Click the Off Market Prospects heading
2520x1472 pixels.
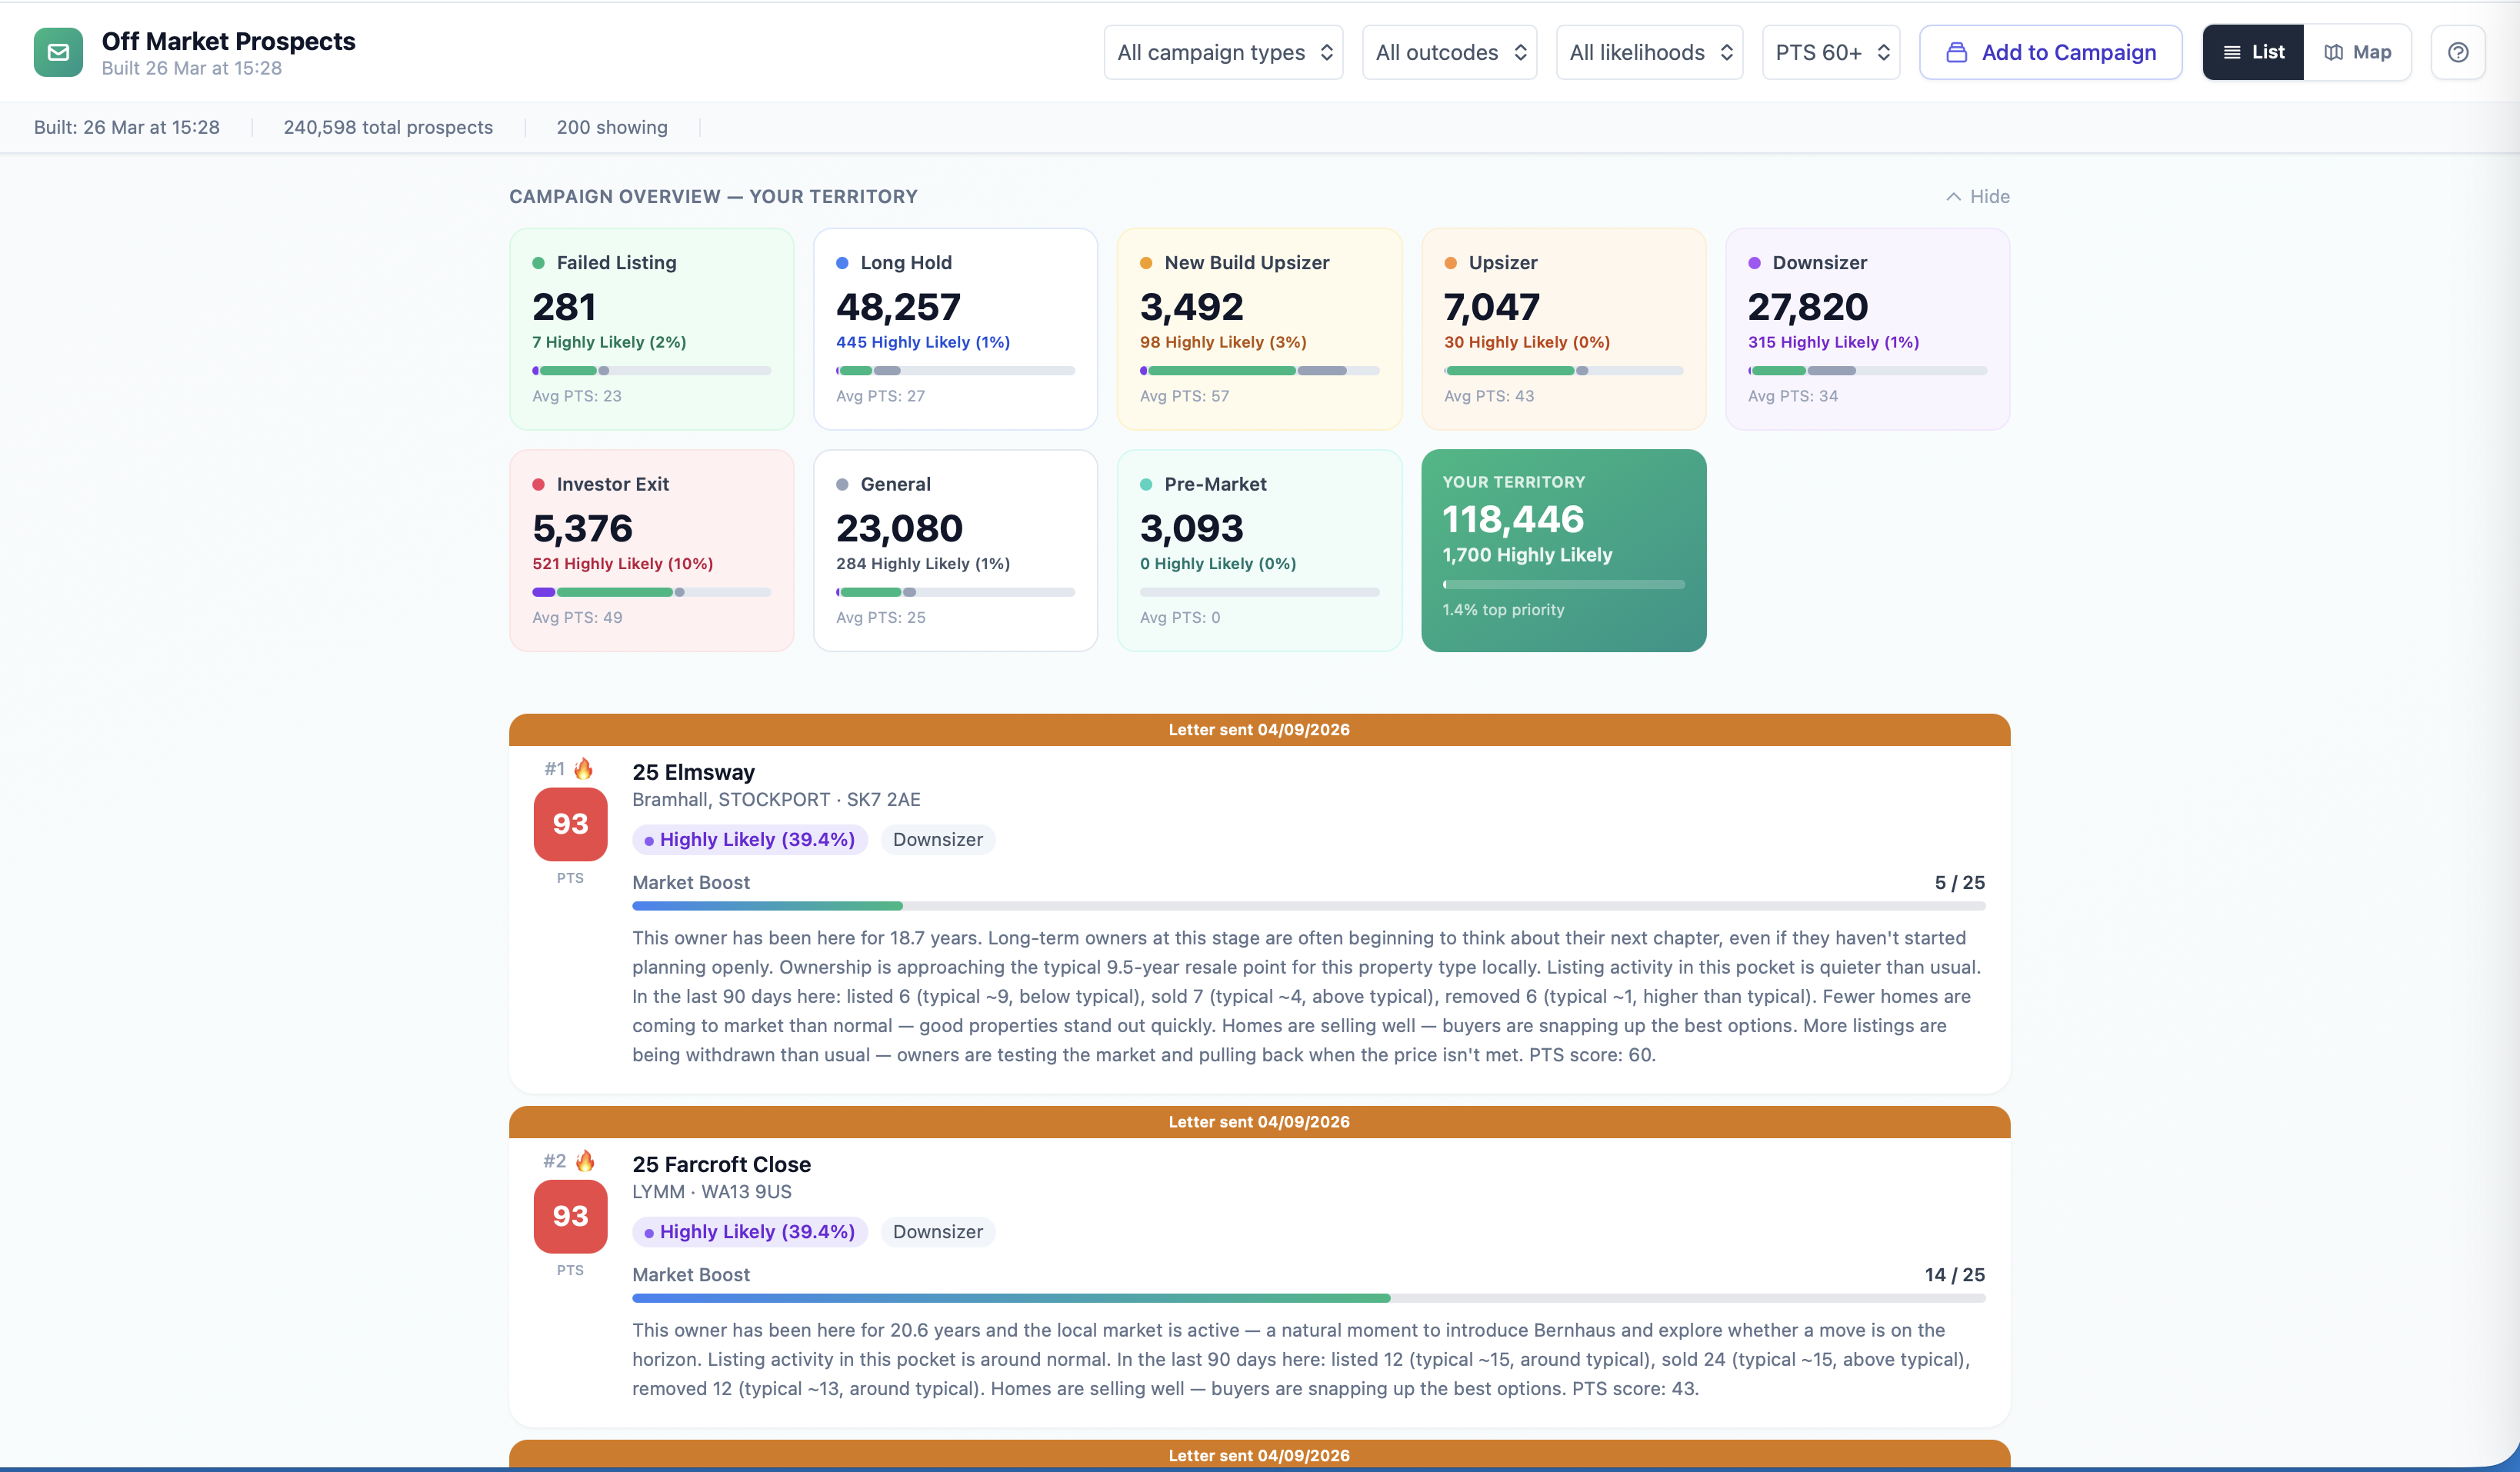pos(228,41)
